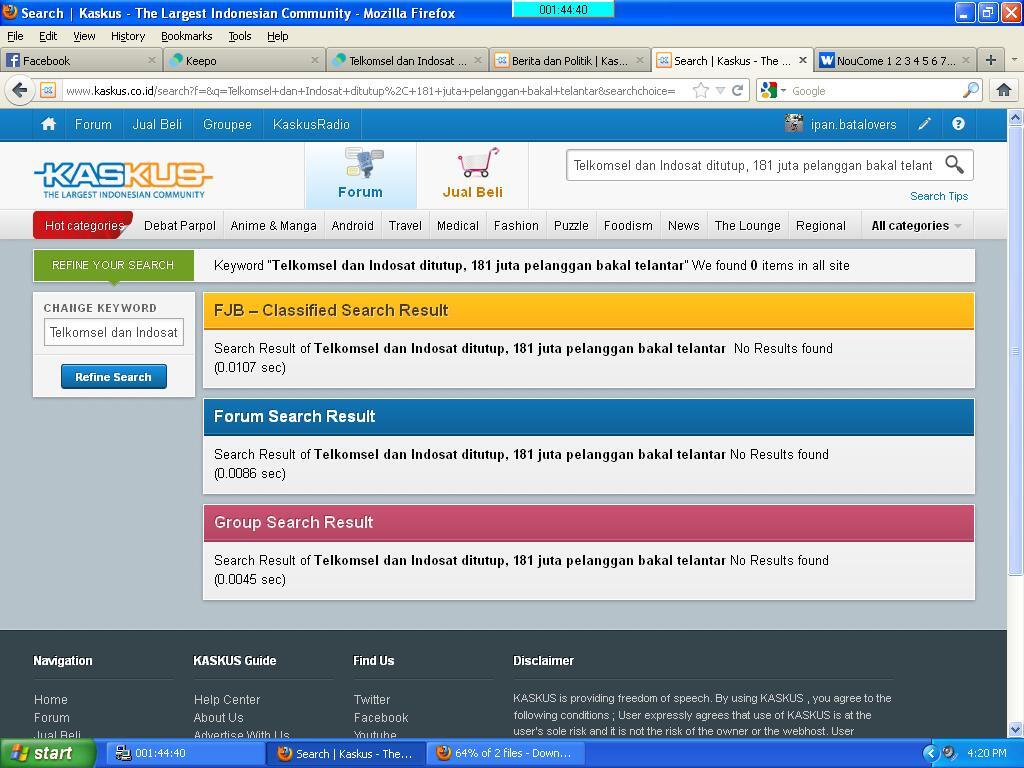Image resolution: width=1024 pixels, height=768 pixels.
Task: Click the Windows start button
Action: pos(47,754)
